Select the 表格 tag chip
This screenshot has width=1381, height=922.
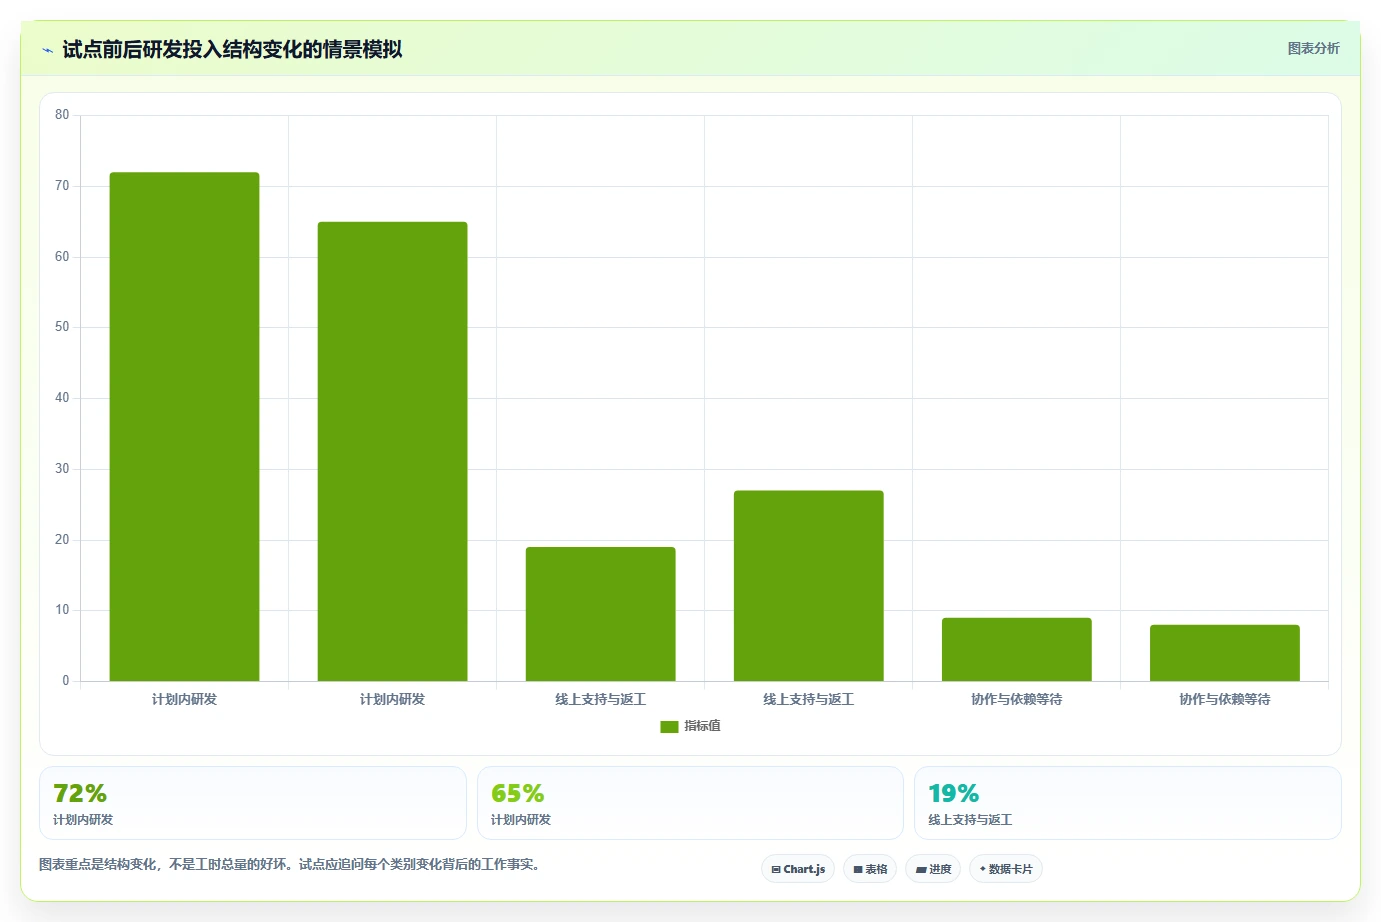tap(870, 869)
